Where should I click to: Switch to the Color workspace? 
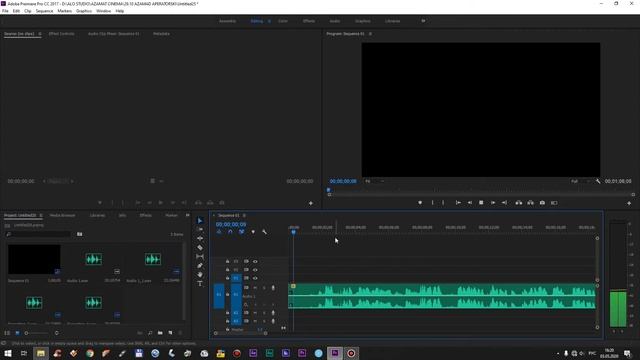(x=283, y=21)
